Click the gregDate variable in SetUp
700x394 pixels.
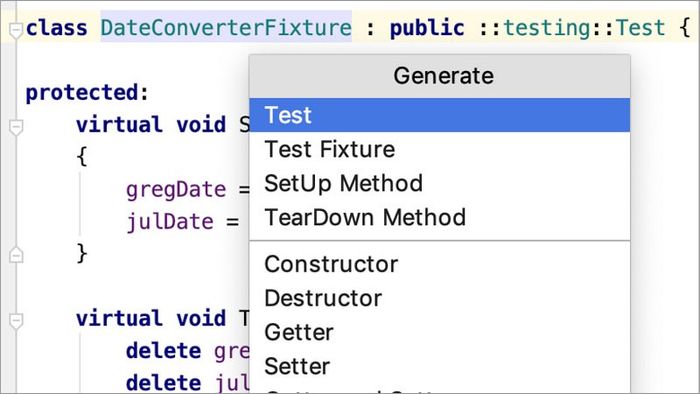click(176, 190)
